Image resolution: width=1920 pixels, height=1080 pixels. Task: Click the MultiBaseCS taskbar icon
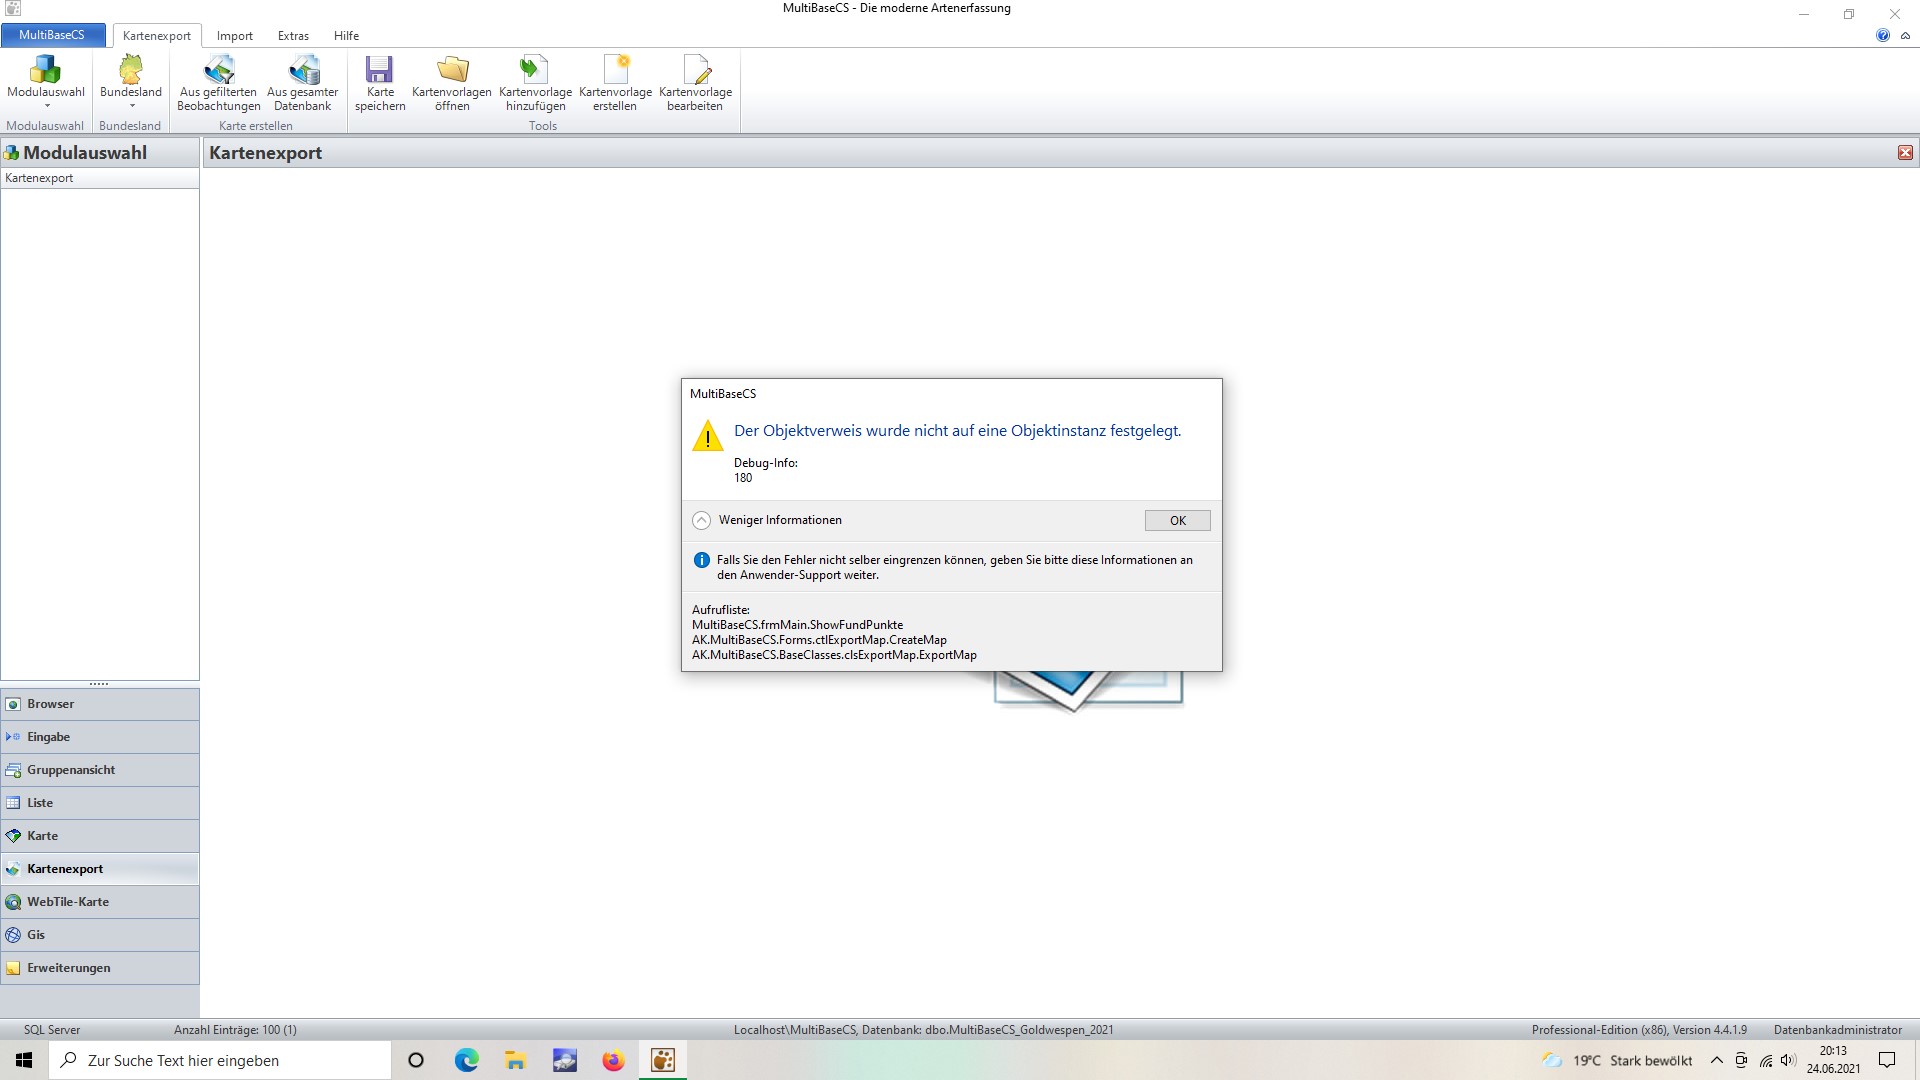point(662,1060)
